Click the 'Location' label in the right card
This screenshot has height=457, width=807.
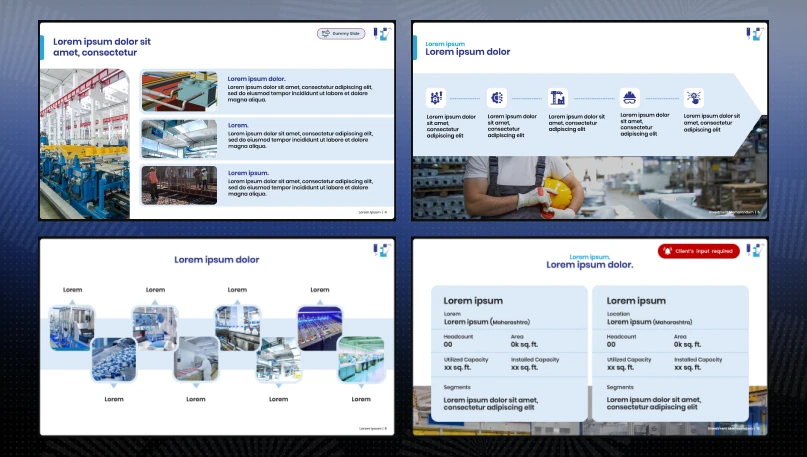pos(618,314)
